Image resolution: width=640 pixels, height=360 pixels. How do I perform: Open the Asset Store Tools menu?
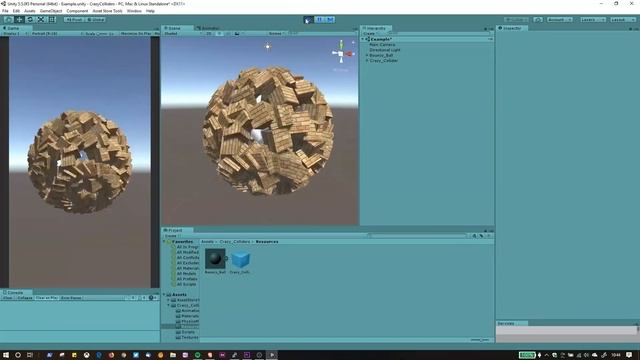(107, 11)
